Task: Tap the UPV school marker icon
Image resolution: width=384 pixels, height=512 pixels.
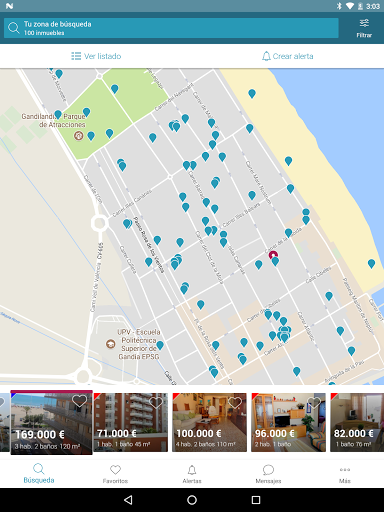Action: click(x=110, y=344)
